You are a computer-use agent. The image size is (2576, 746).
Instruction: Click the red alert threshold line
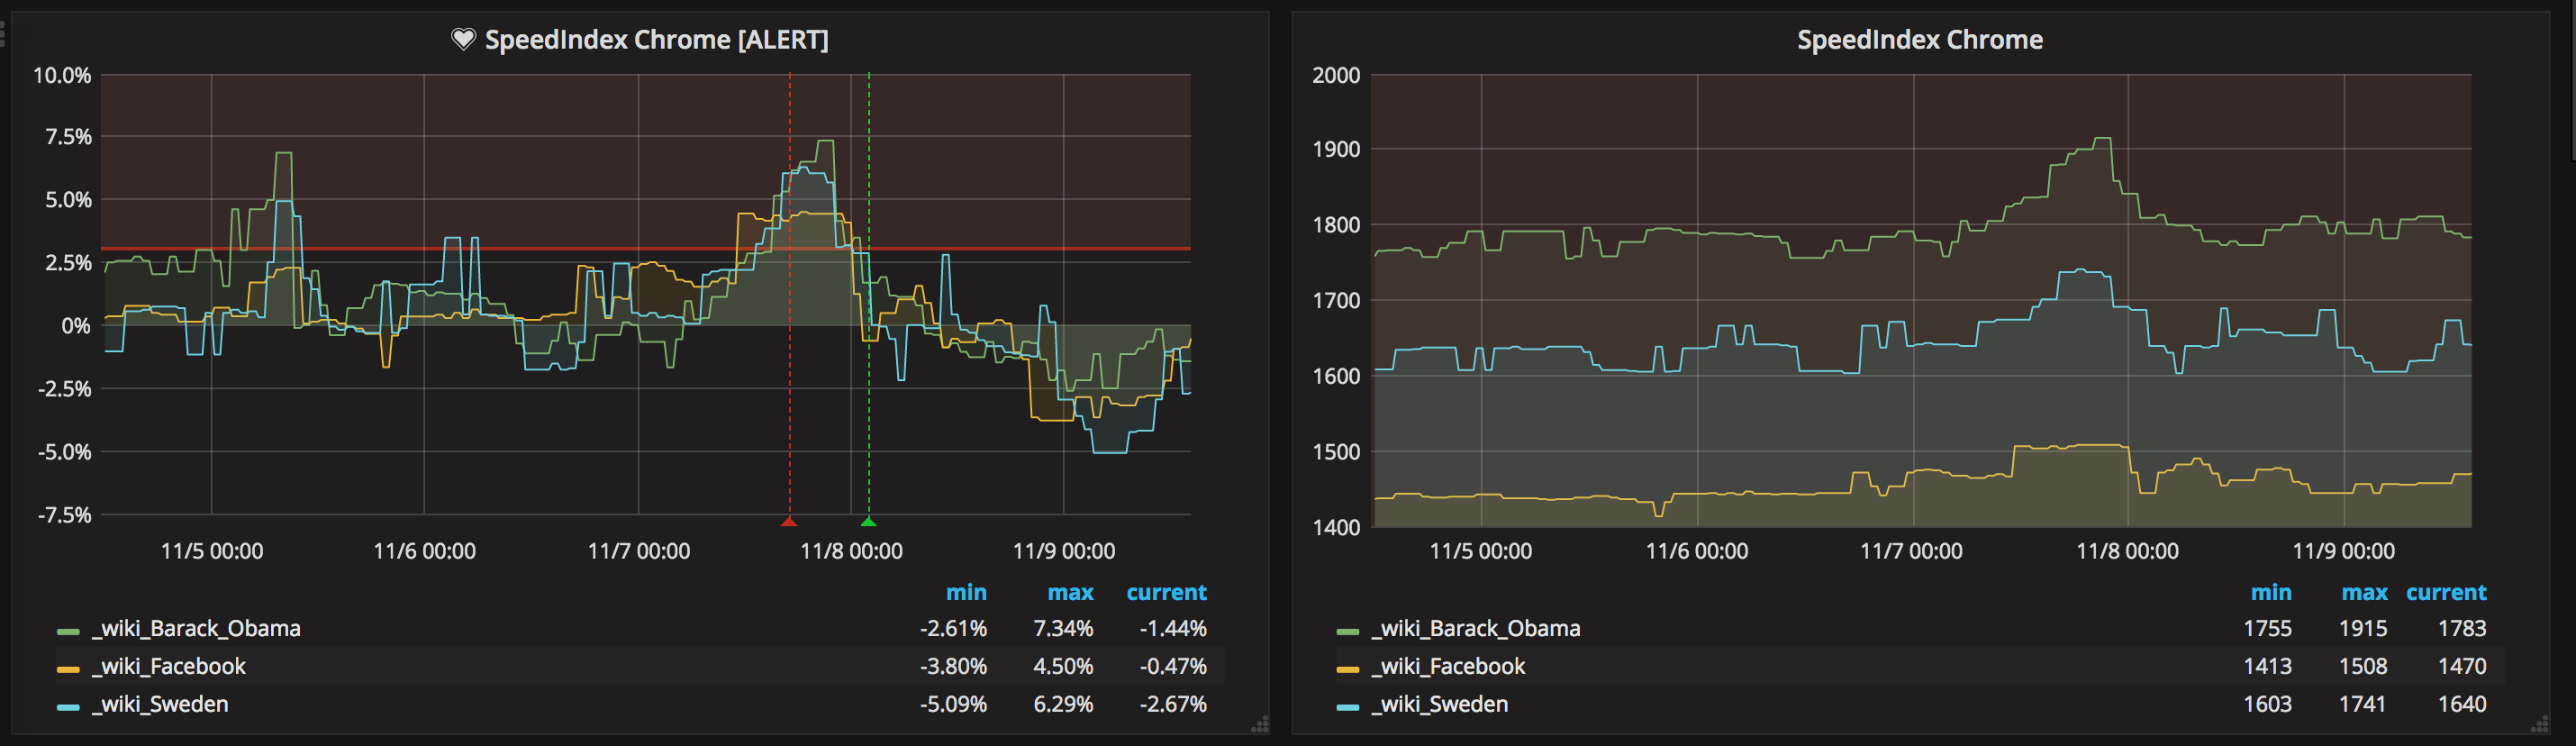click(x=645, y=248)
